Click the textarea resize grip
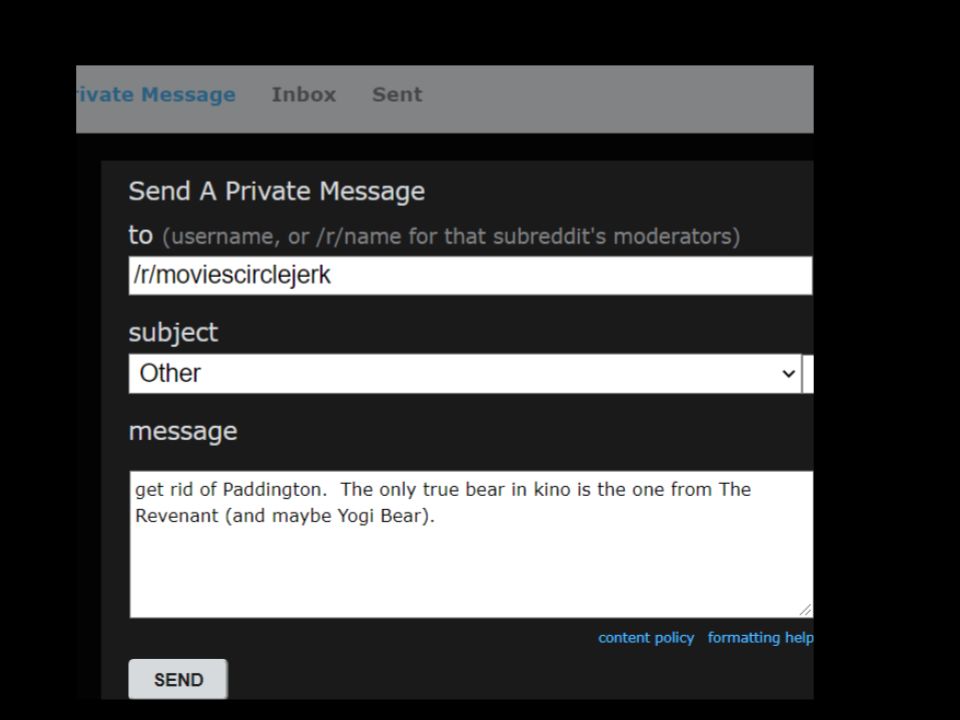960x720 pixels. [806, 610]
